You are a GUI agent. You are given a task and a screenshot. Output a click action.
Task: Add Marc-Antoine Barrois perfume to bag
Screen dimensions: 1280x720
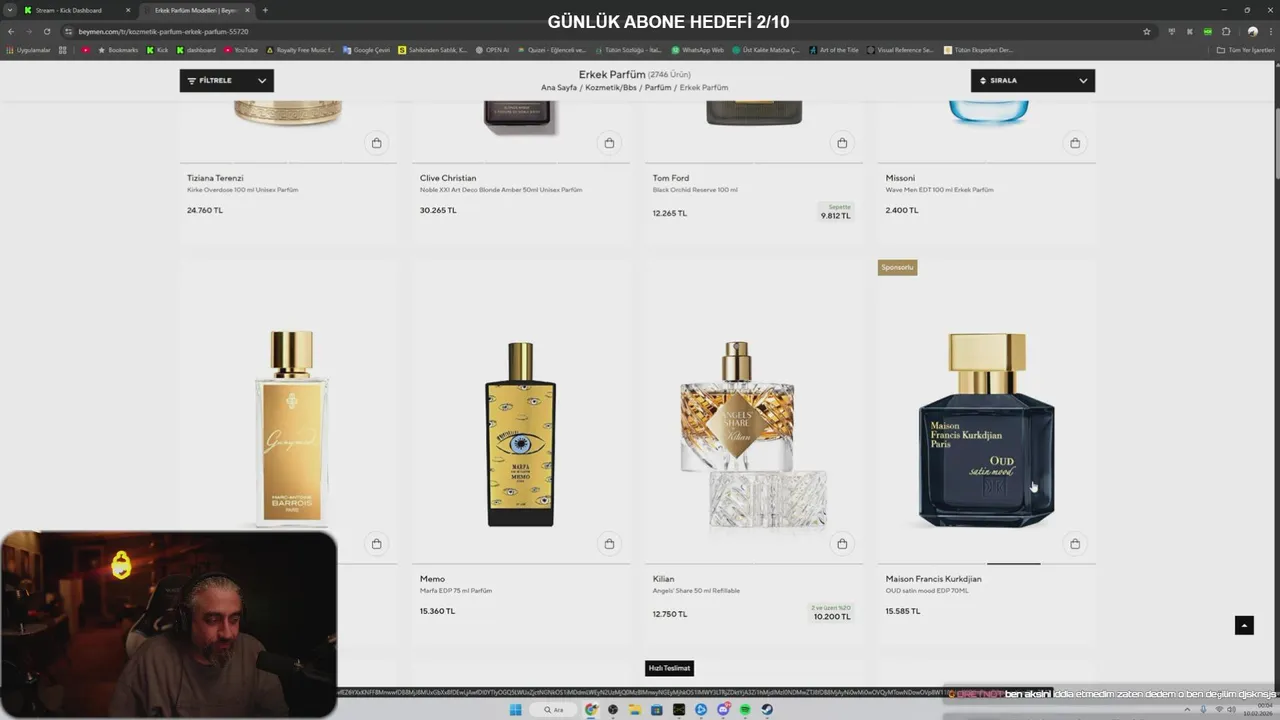coord(376,544)
